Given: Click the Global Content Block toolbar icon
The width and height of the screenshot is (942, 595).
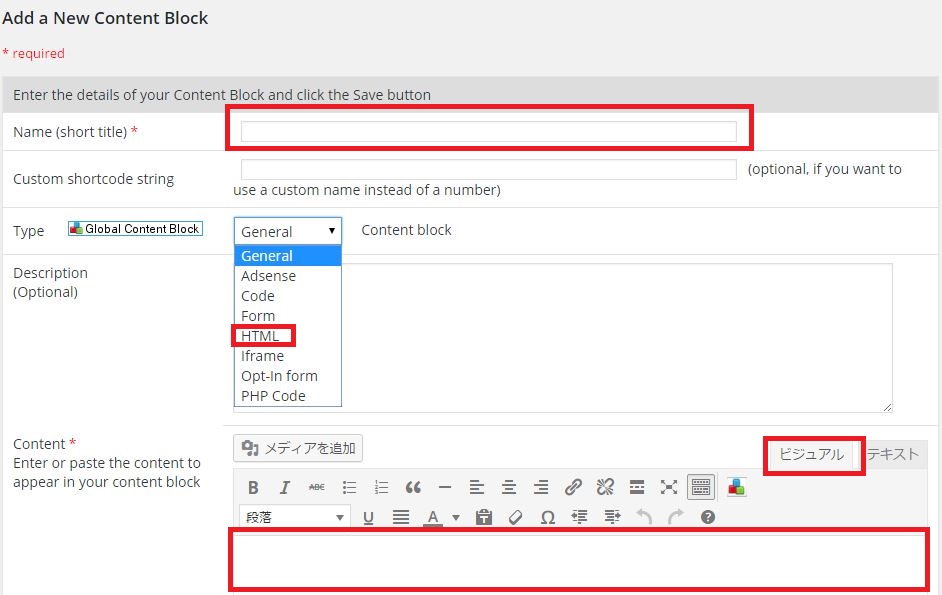Looking at the screenshot, I should point(736,487).
